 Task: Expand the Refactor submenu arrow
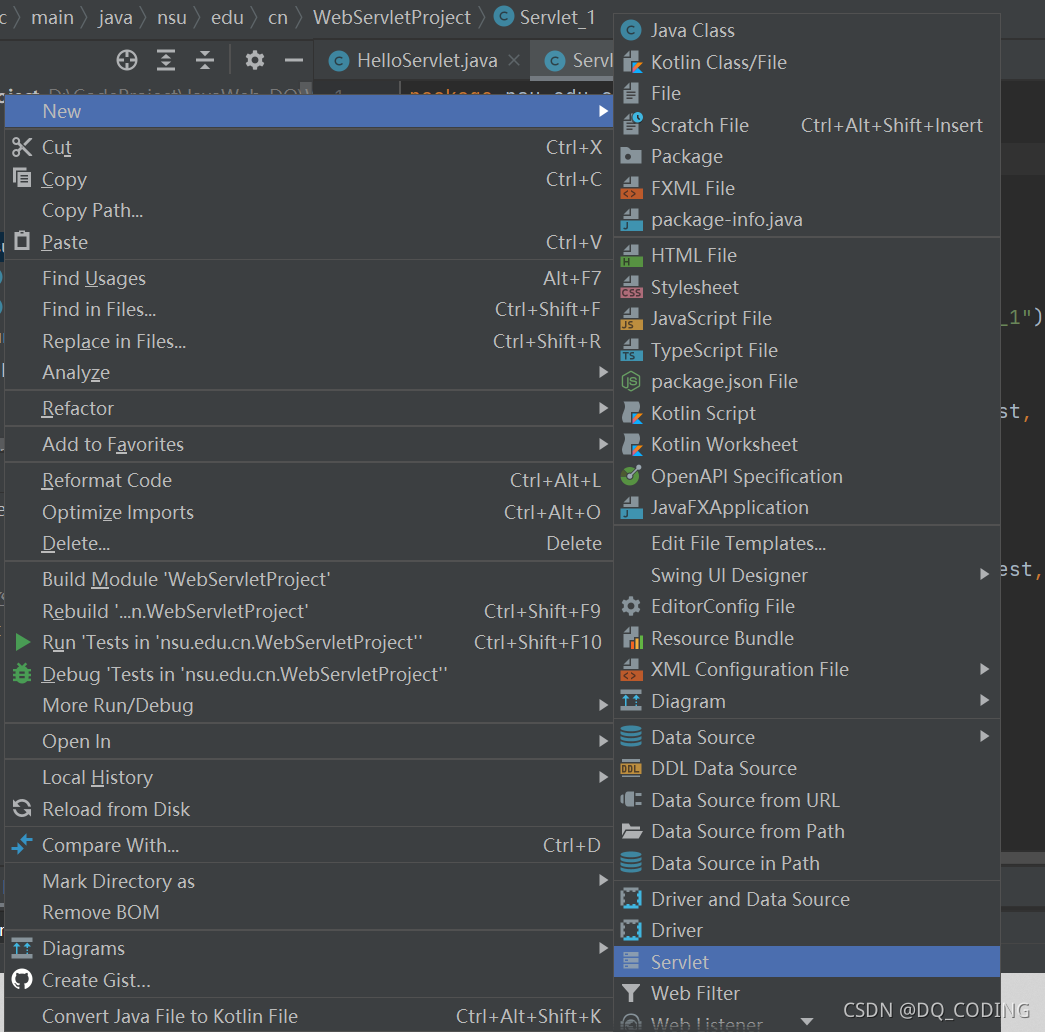(603, 408)
